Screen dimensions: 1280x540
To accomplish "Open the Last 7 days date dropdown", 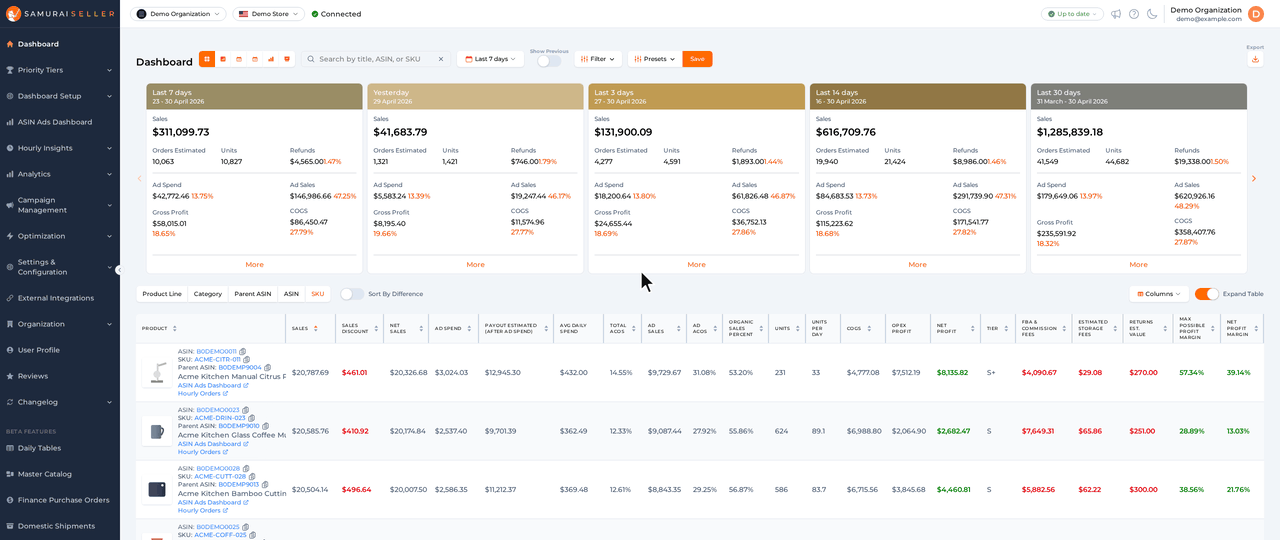I will coord(490,59).
